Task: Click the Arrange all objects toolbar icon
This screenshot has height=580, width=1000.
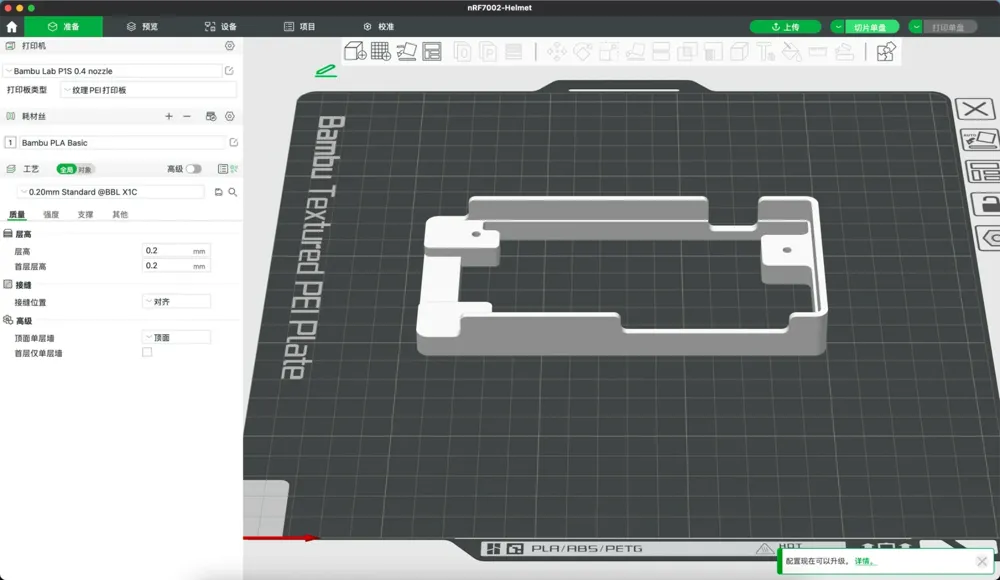Action: tap(432, 51)
